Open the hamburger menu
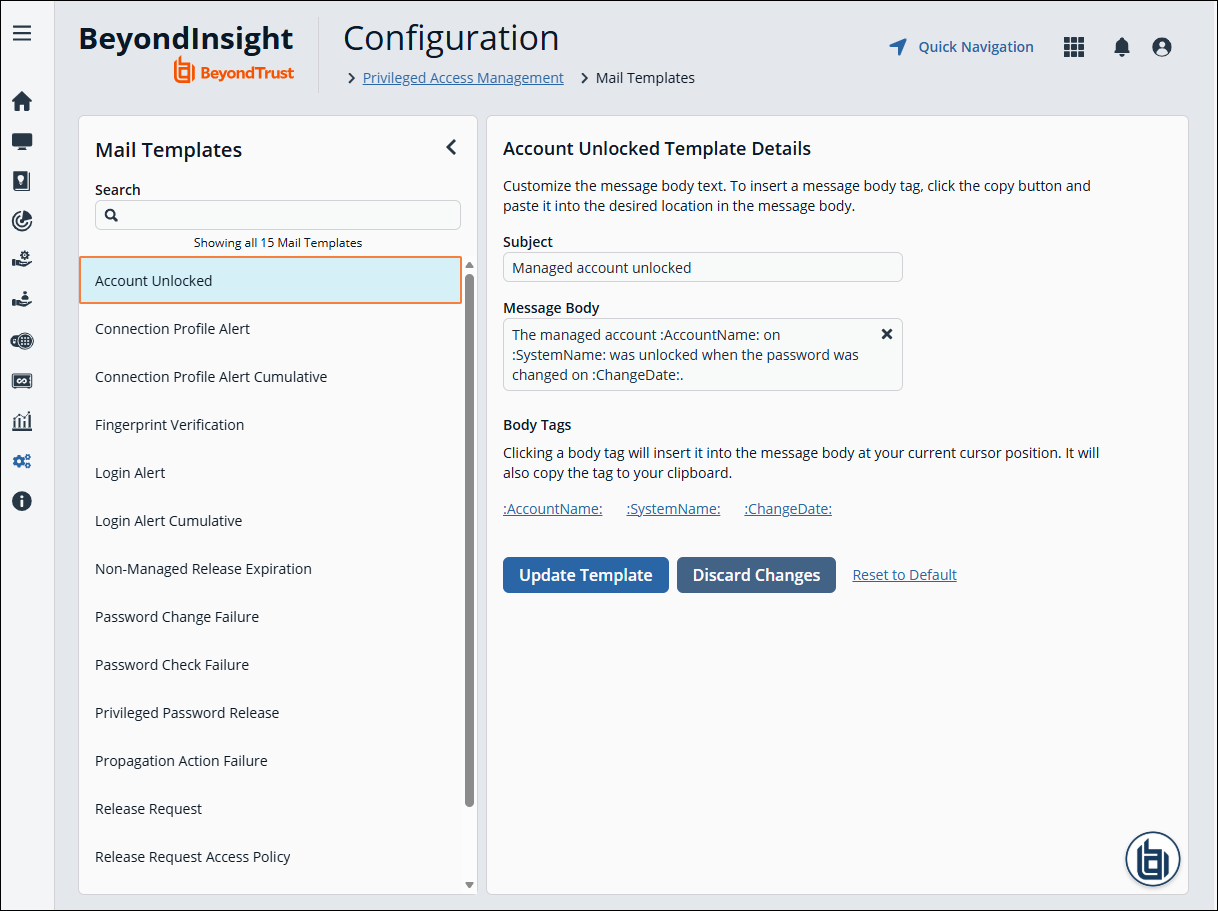 pos(22,33)
